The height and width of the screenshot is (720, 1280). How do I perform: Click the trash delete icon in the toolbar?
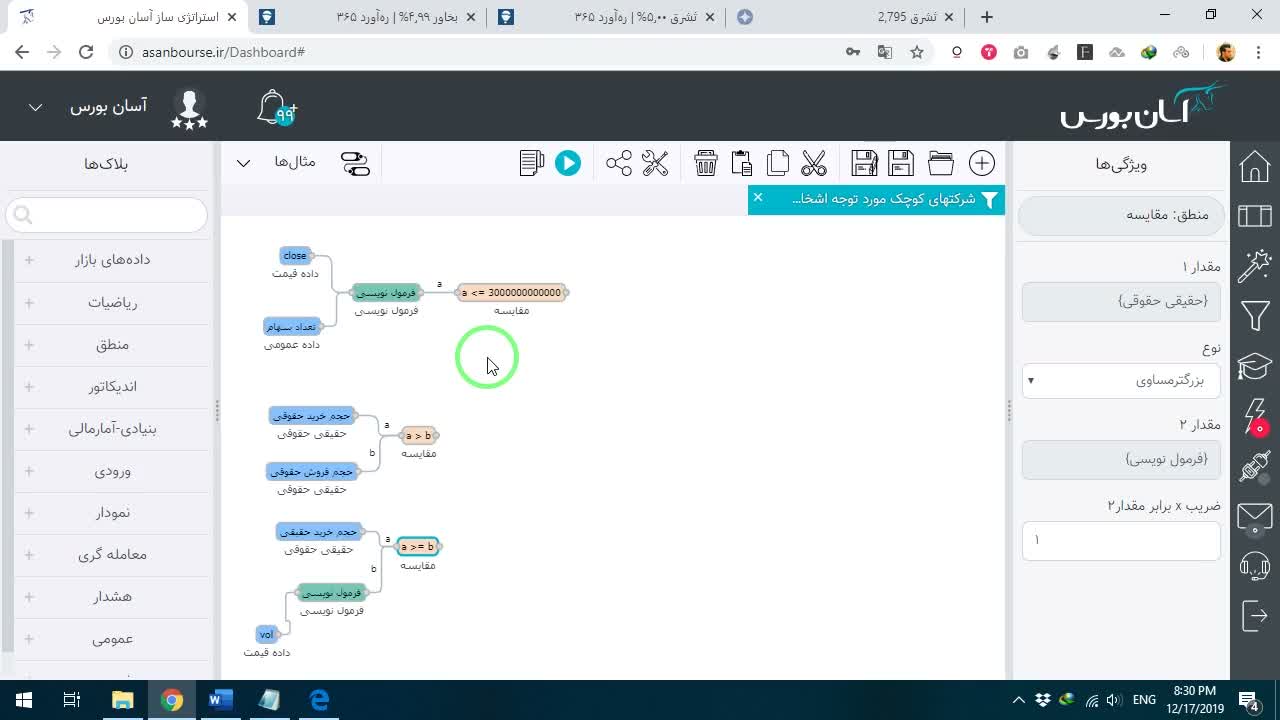[706, 163]
